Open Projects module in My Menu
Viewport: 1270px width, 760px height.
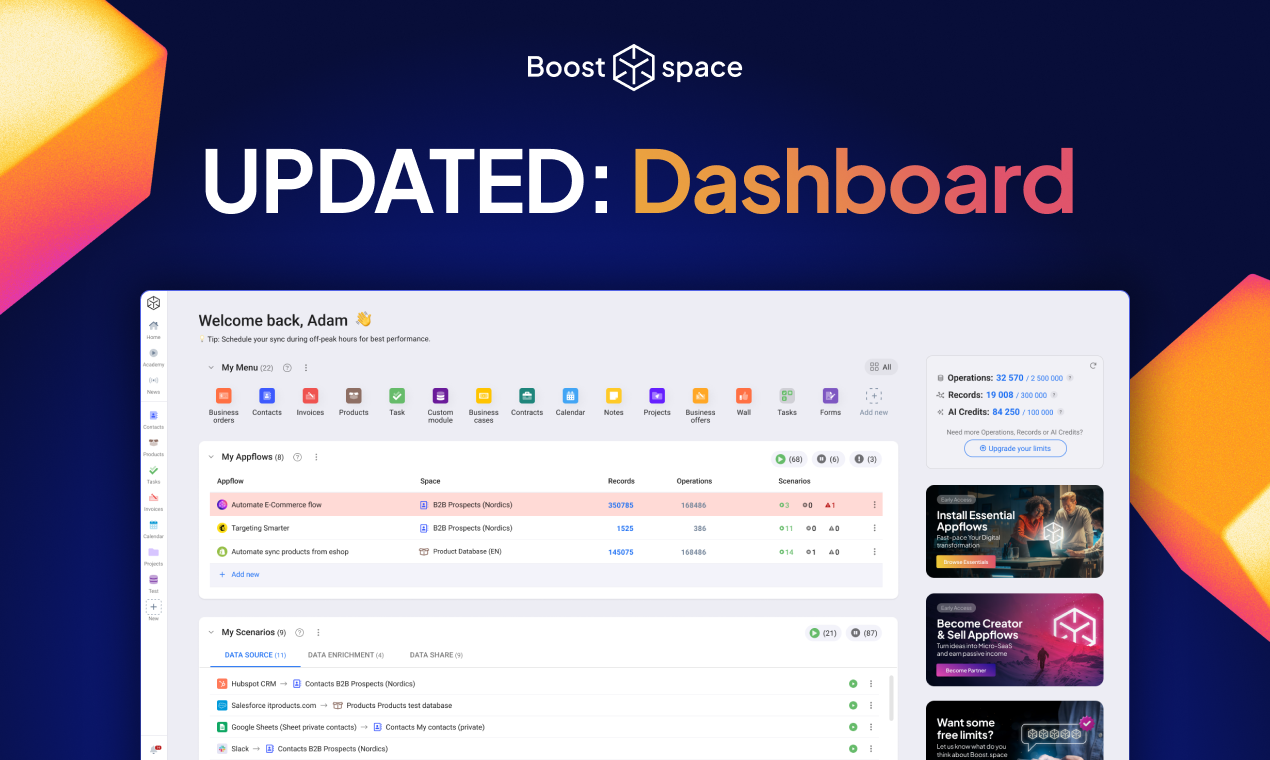(657, 401)
